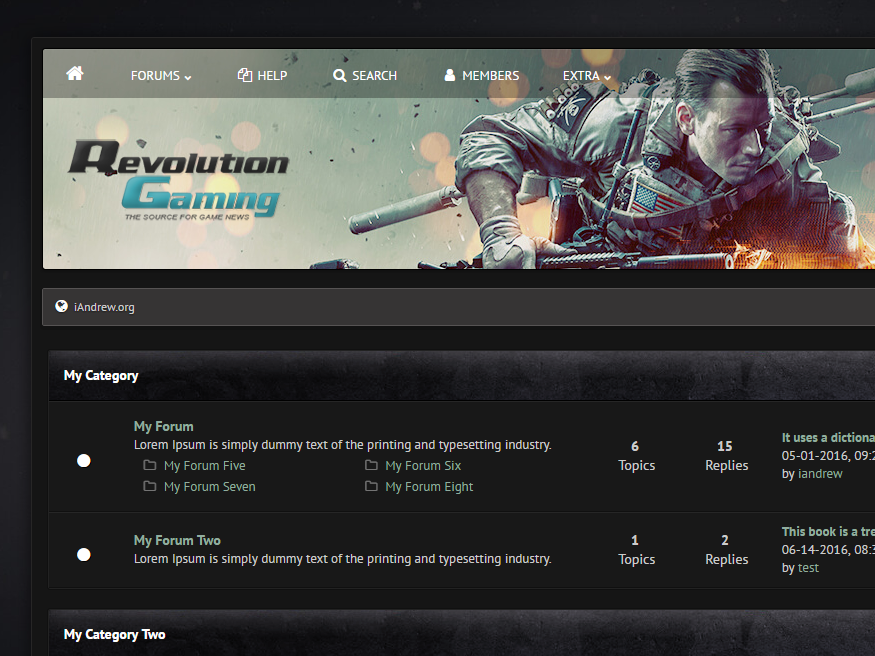Select the Search magnifier icon
Screen dimensions: 875x656
340,74
